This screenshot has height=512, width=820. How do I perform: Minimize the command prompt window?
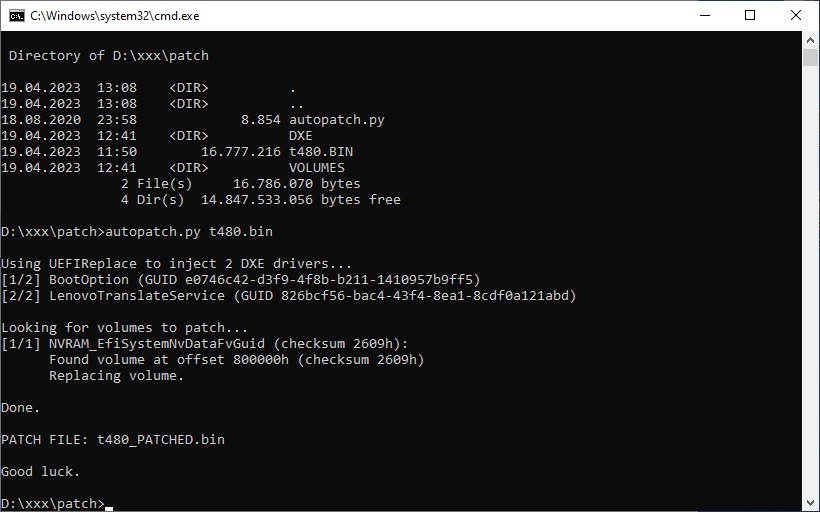[703, 16]
